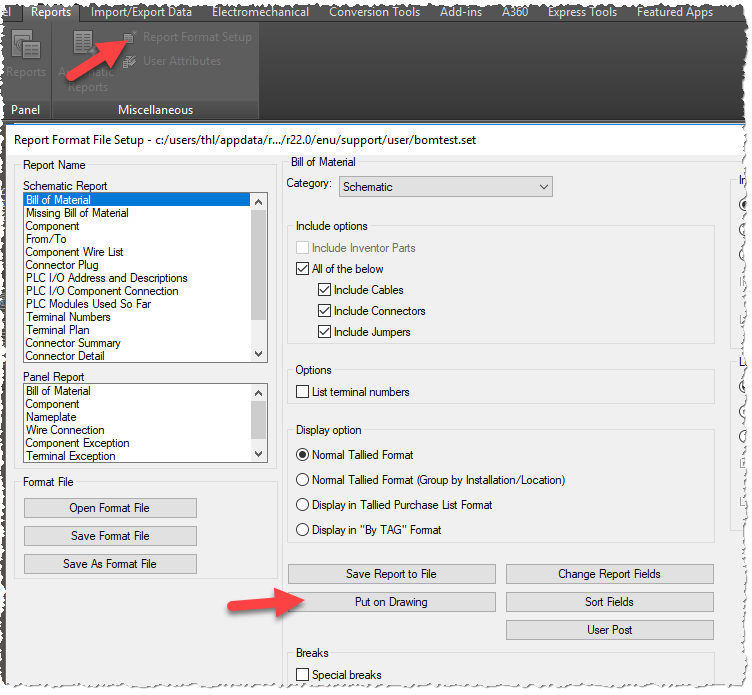Open the Featured Apps tab

pyautogui.click(x=675, y=12)
